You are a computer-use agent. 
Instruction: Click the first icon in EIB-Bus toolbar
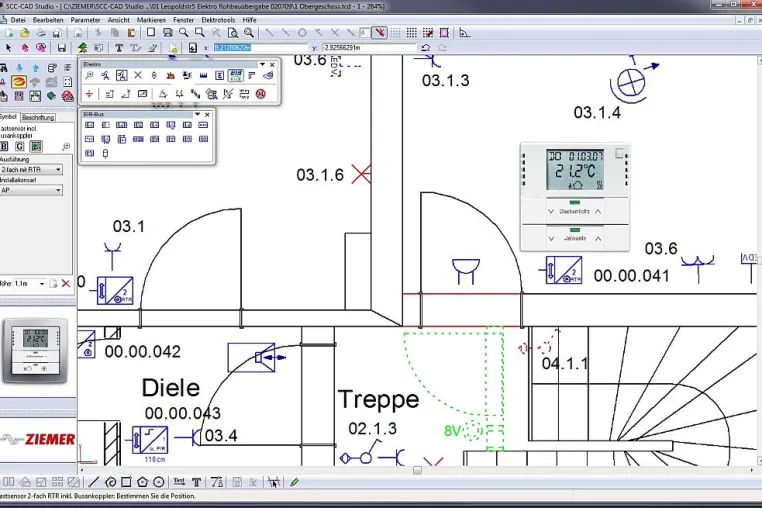pos(89,125)
